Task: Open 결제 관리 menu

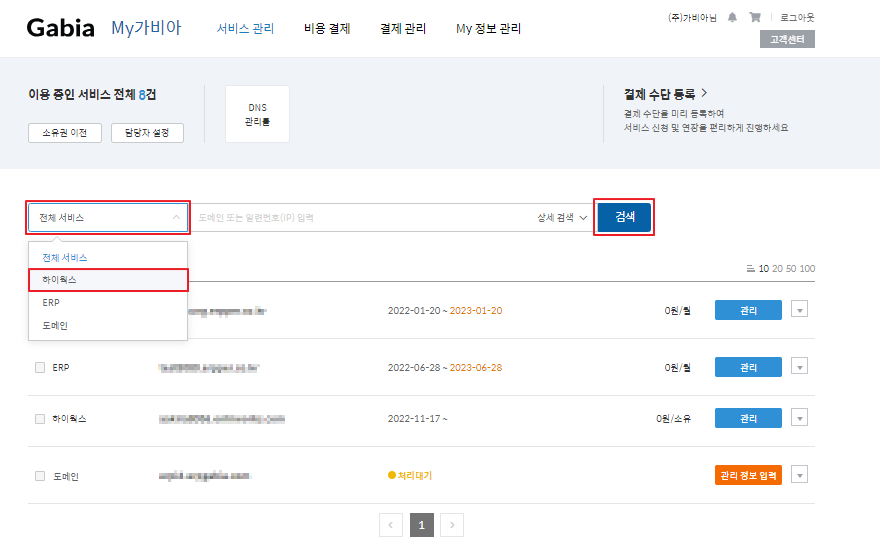Action: (403, 29)
